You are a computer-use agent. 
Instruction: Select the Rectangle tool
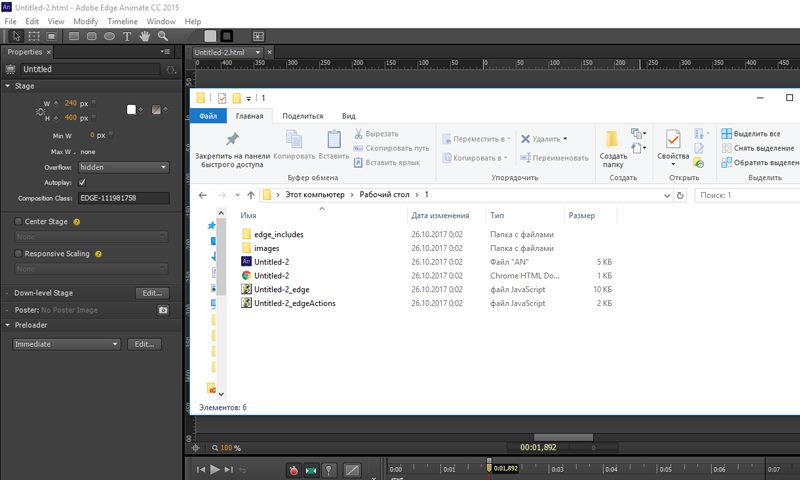pyautogui.click(x=74, y=36)
